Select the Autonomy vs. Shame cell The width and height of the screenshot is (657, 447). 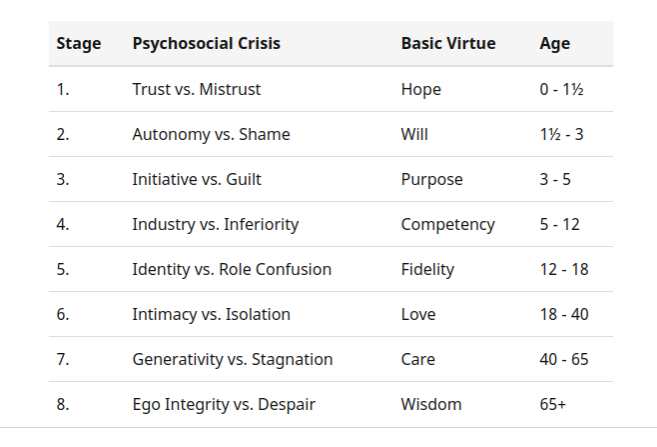[x=211, y=134]
